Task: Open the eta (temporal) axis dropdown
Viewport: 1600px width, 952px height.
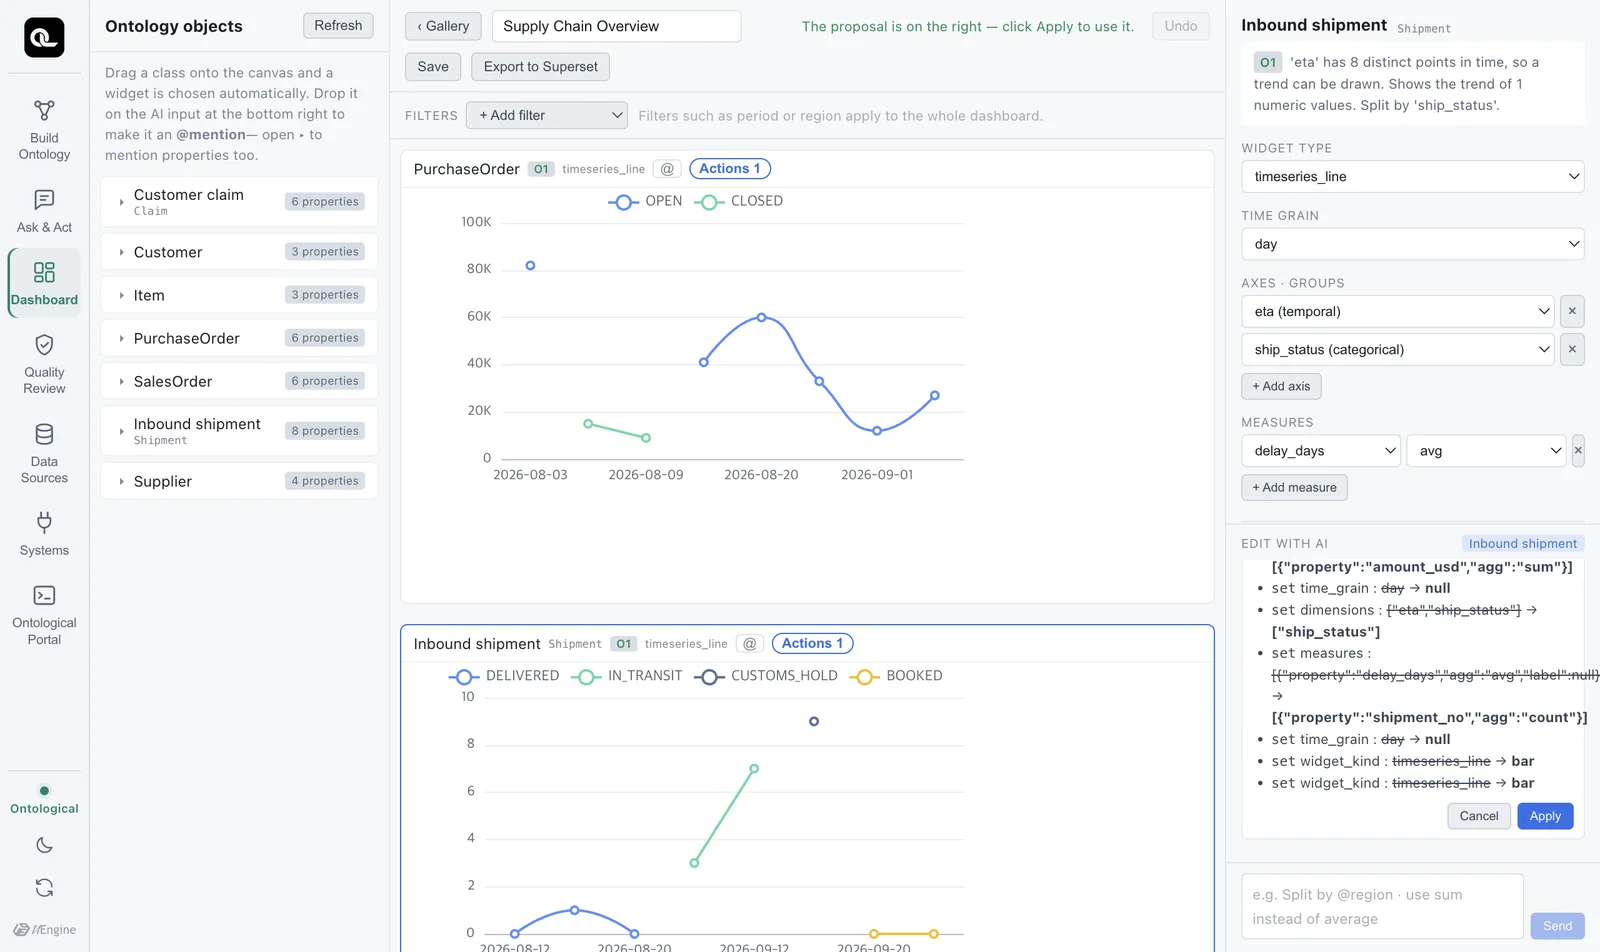Action: [1398, 311]
